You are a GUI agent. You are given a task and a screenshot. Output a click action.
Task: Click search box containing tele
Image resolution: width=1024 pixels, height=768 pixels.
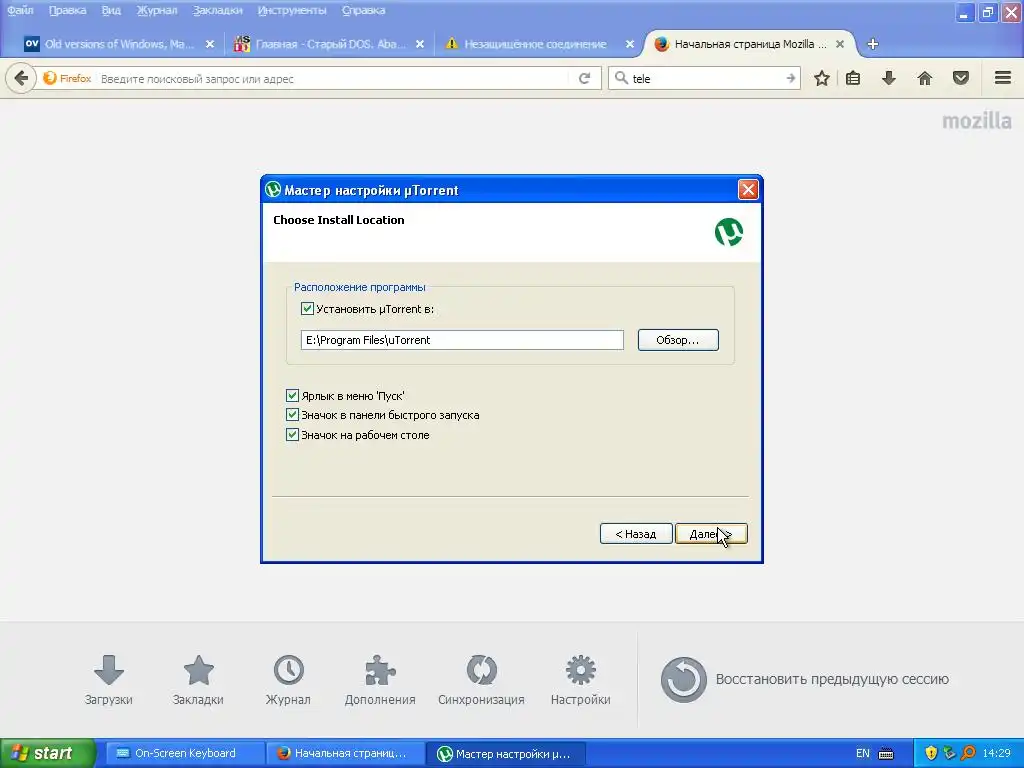(704, 78)
